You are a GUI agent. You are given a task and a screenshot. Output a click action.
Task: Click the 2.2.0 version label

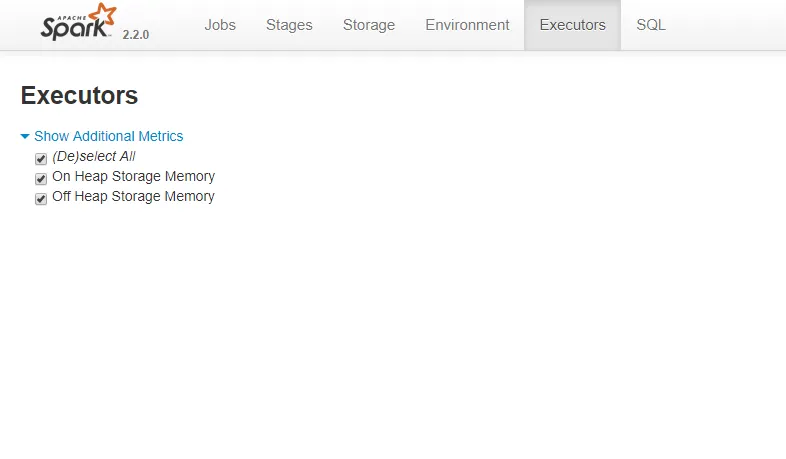pos(135,34)
